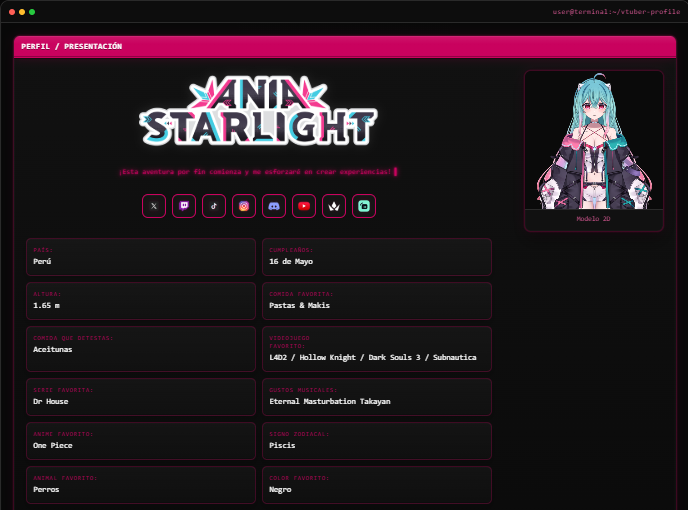The image size is (688, 510).
Task: Click the 'SERIE FAVORITA:' label
Action: pyautogui.click(x=63, y=390)
